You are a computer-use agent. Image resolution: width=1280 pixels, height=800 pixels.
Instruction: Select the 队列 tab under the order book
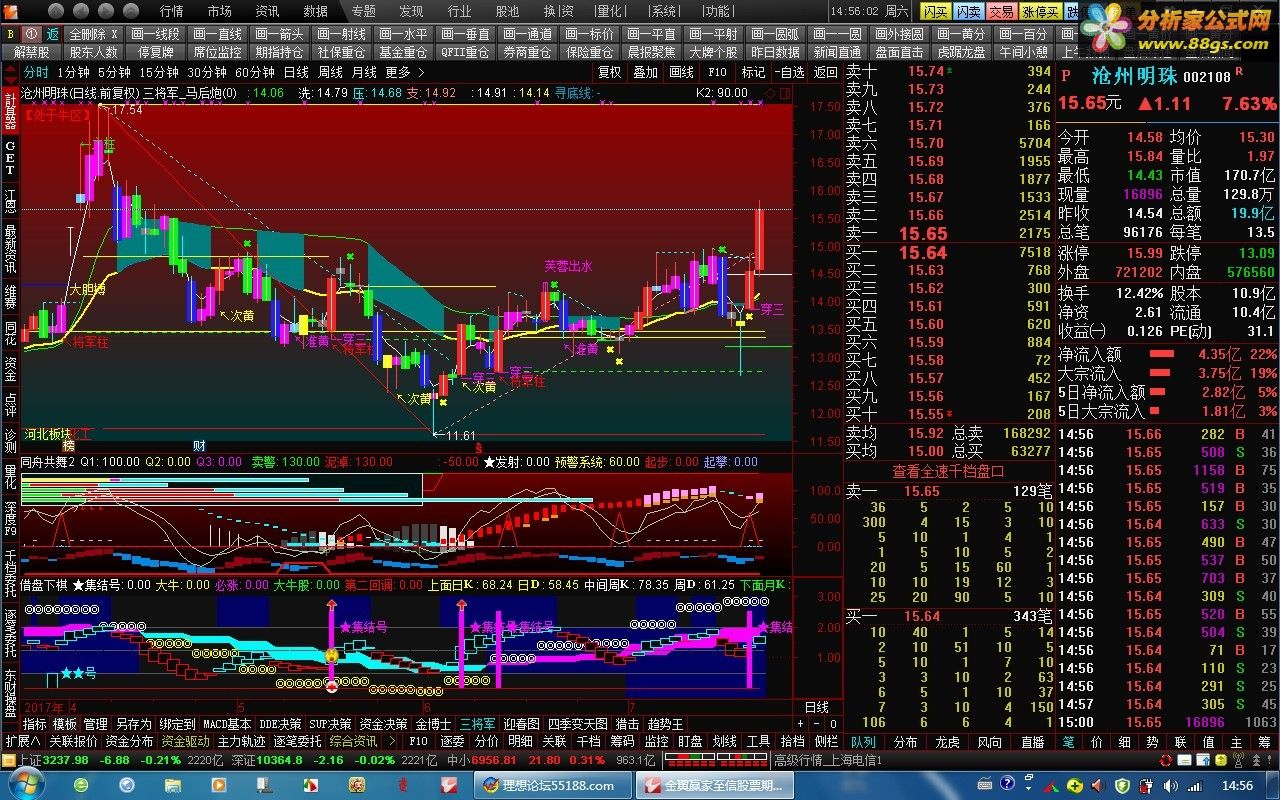click(863, 742)
